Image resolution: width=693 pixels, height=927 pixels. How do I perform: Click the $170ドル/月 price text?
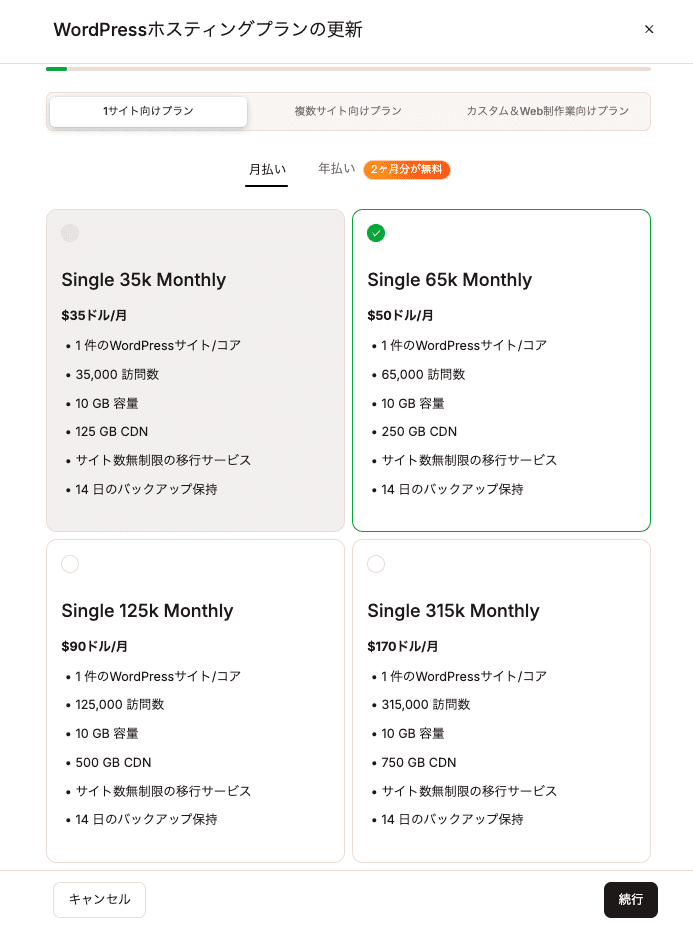[x=403, y=646]
